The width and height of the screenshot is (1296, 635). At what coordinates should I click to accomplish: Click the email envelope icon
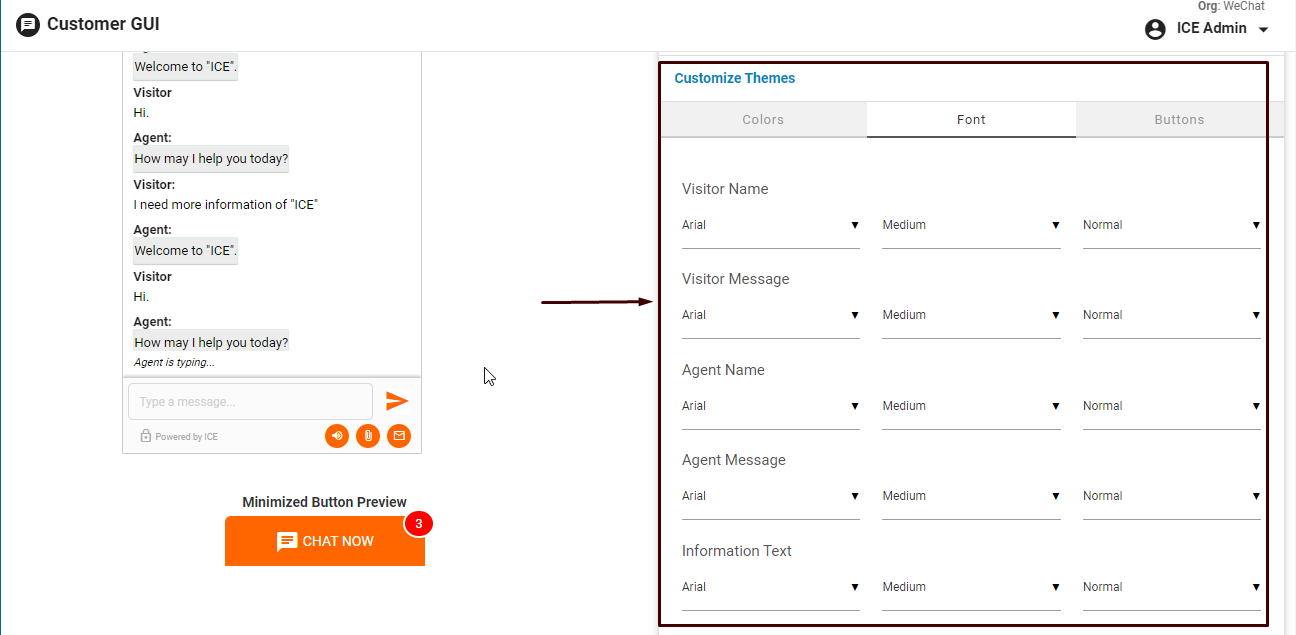[x=399, y=436]
